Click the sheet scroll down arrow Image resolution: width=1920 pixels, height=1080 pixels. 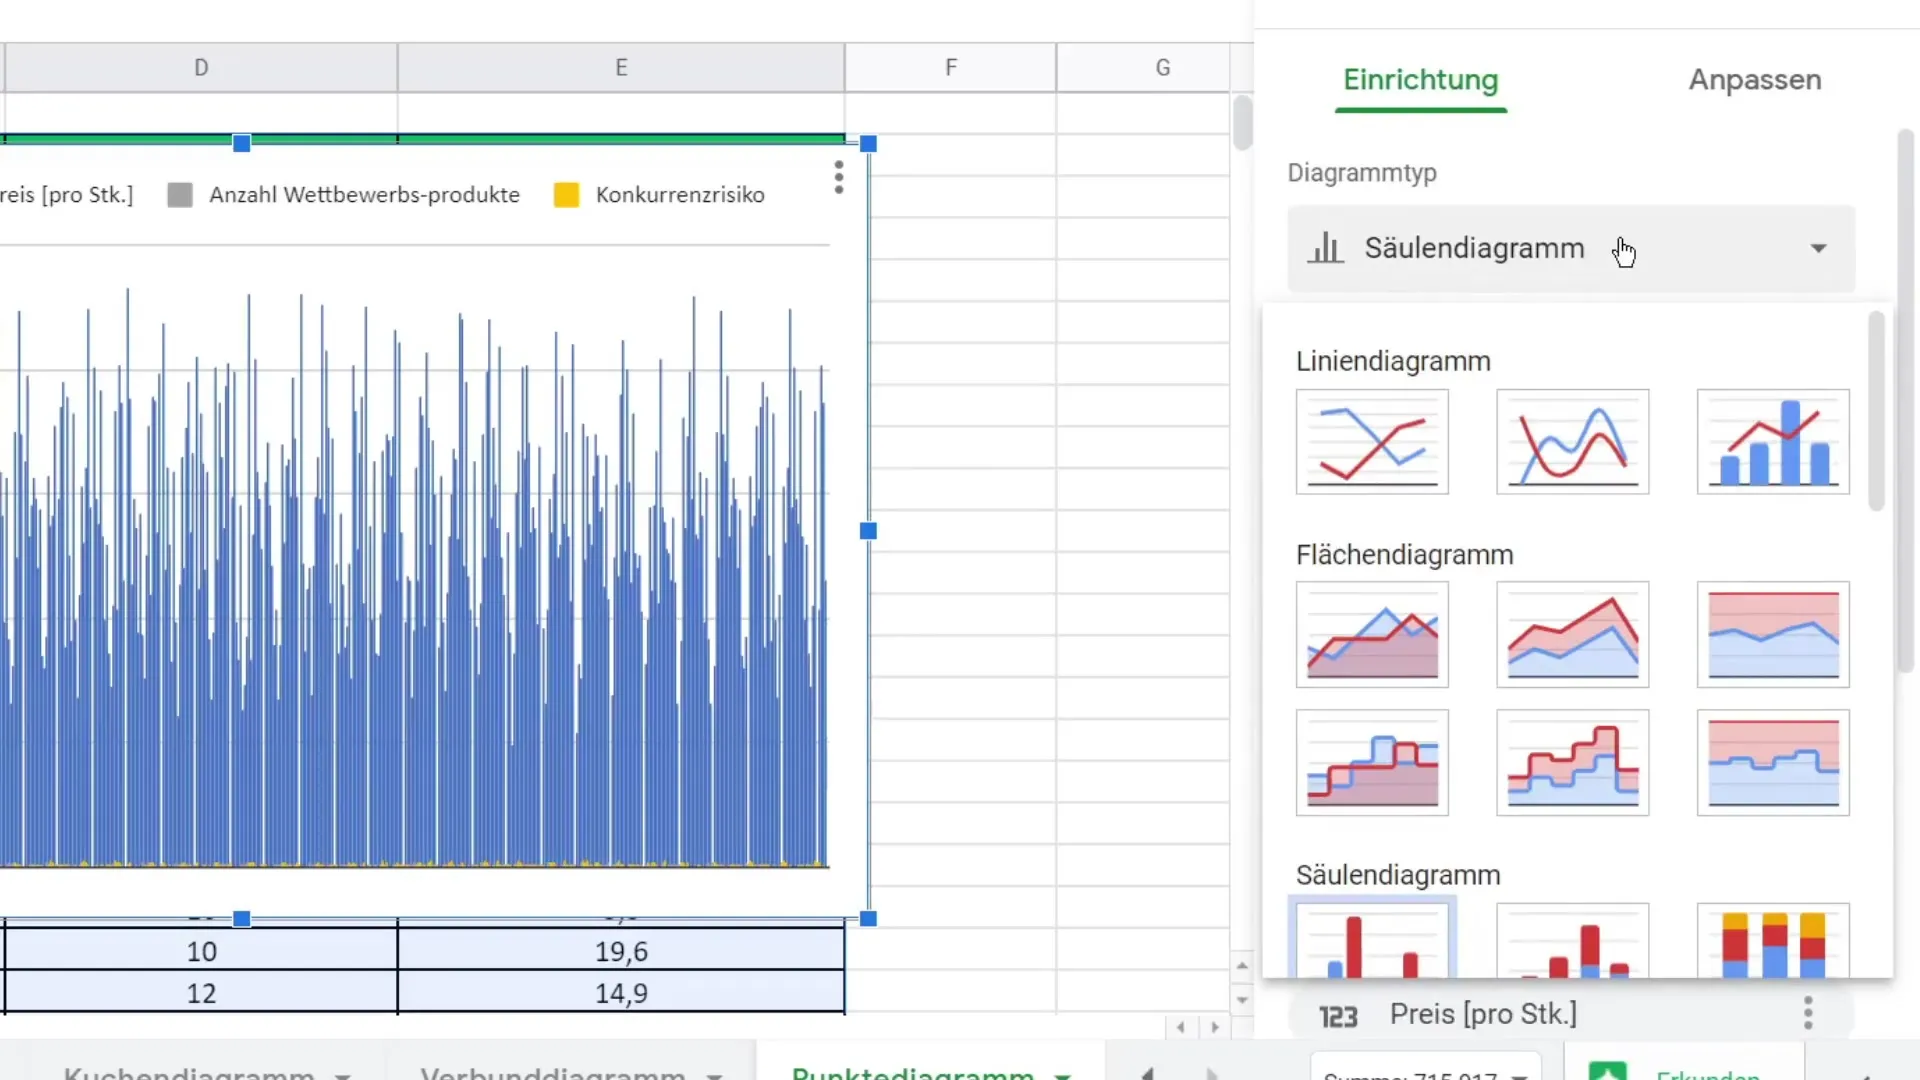click(x=1242, y=999)
